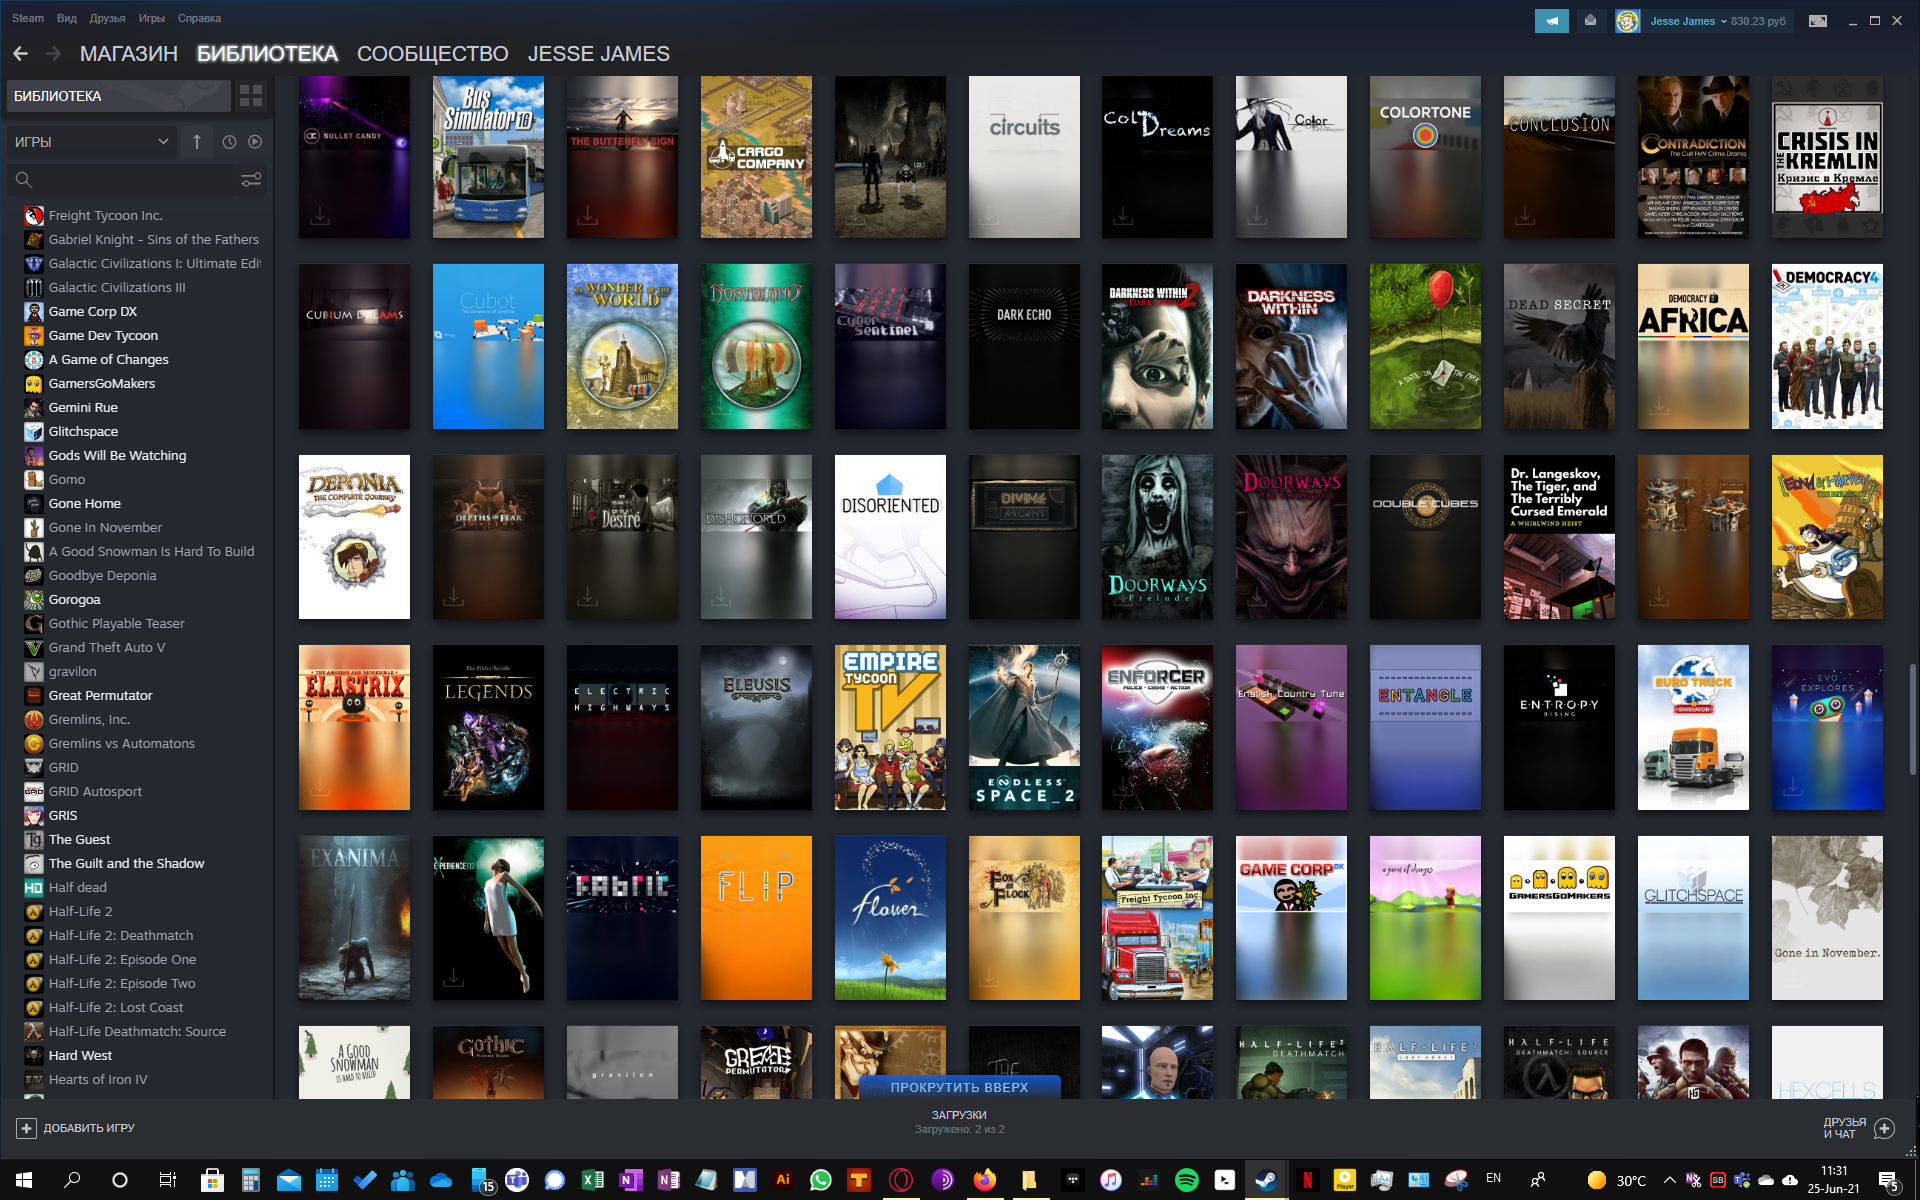Click the Jesse James avatar icon

[1627, 21]
